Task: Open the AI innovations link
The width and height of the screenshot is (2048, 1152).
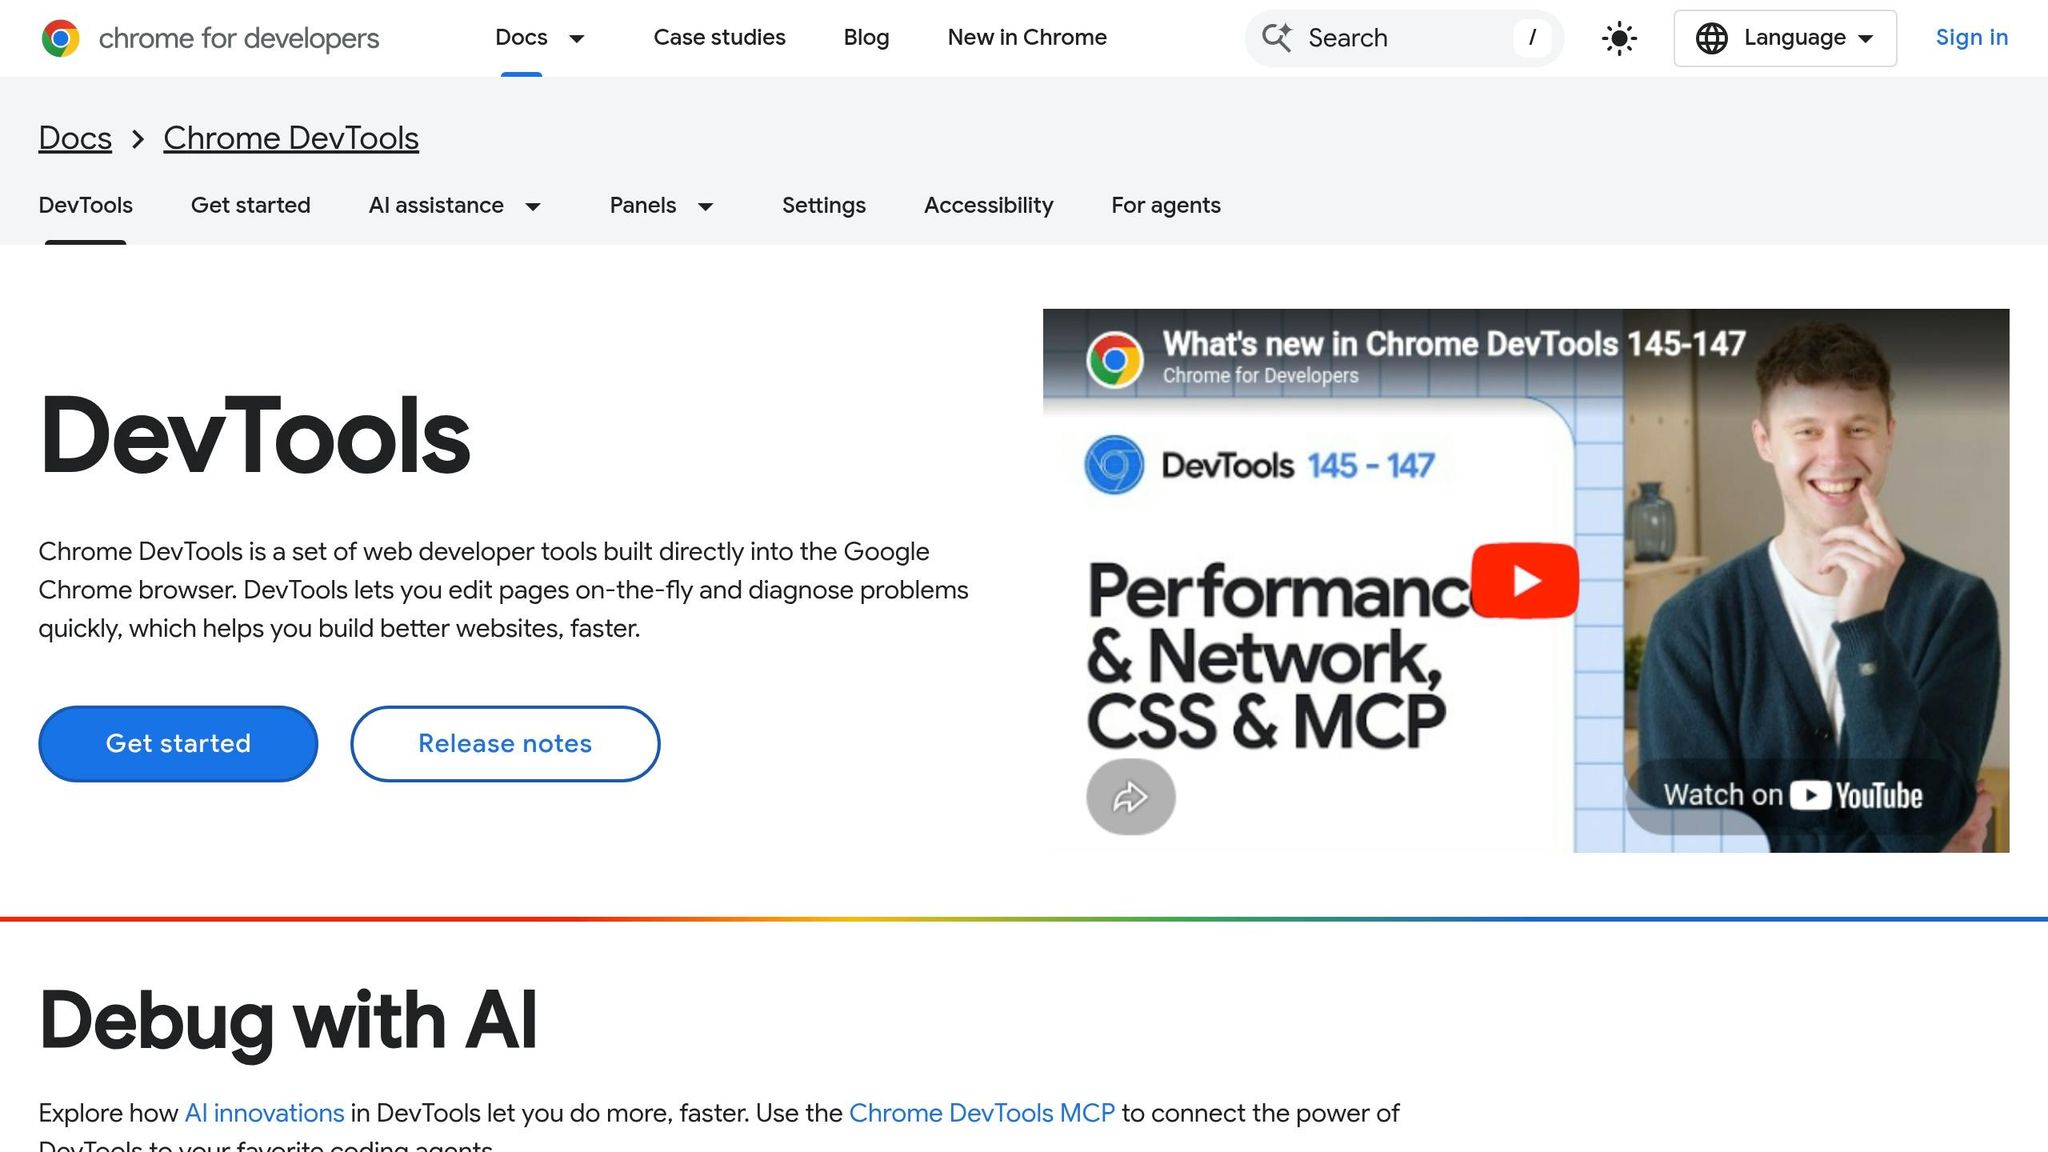Action: coord(264,1113)
